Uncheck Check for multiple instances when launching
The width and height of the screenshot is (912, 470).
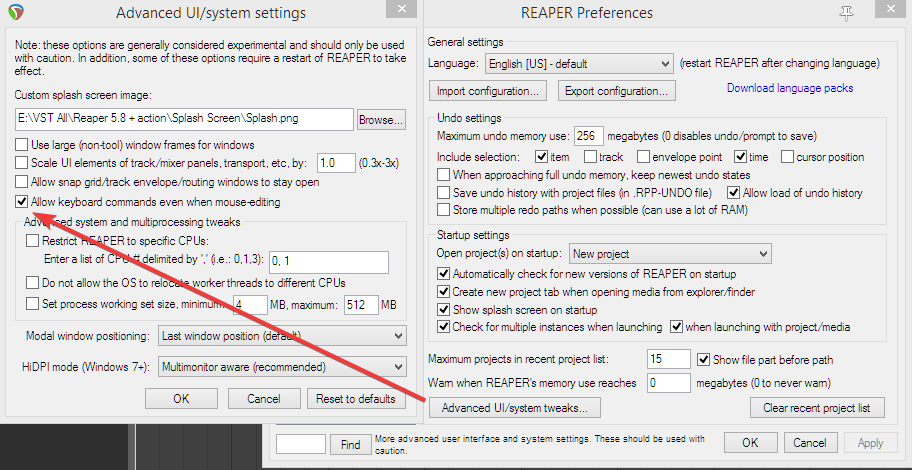[443, 327]
